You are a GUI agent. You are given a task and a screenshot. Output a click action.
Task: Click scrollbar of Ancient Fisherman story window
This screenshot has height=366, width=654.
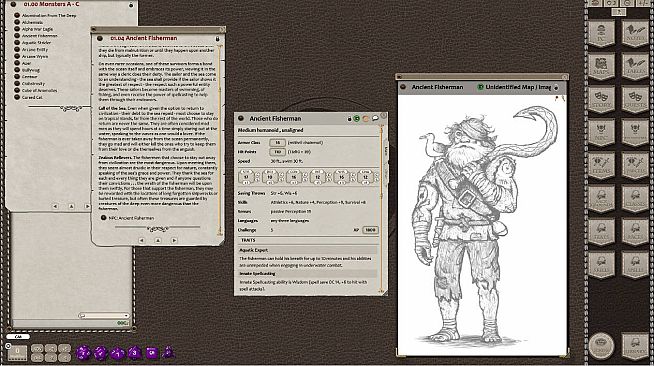220,140
